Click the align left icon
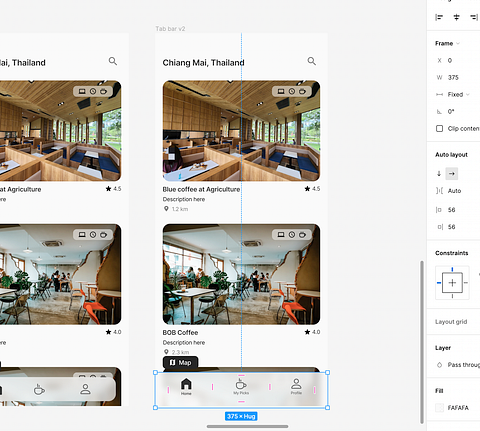Image resolution: width=480 pixels, height=431 pixels. coord(439,17)
